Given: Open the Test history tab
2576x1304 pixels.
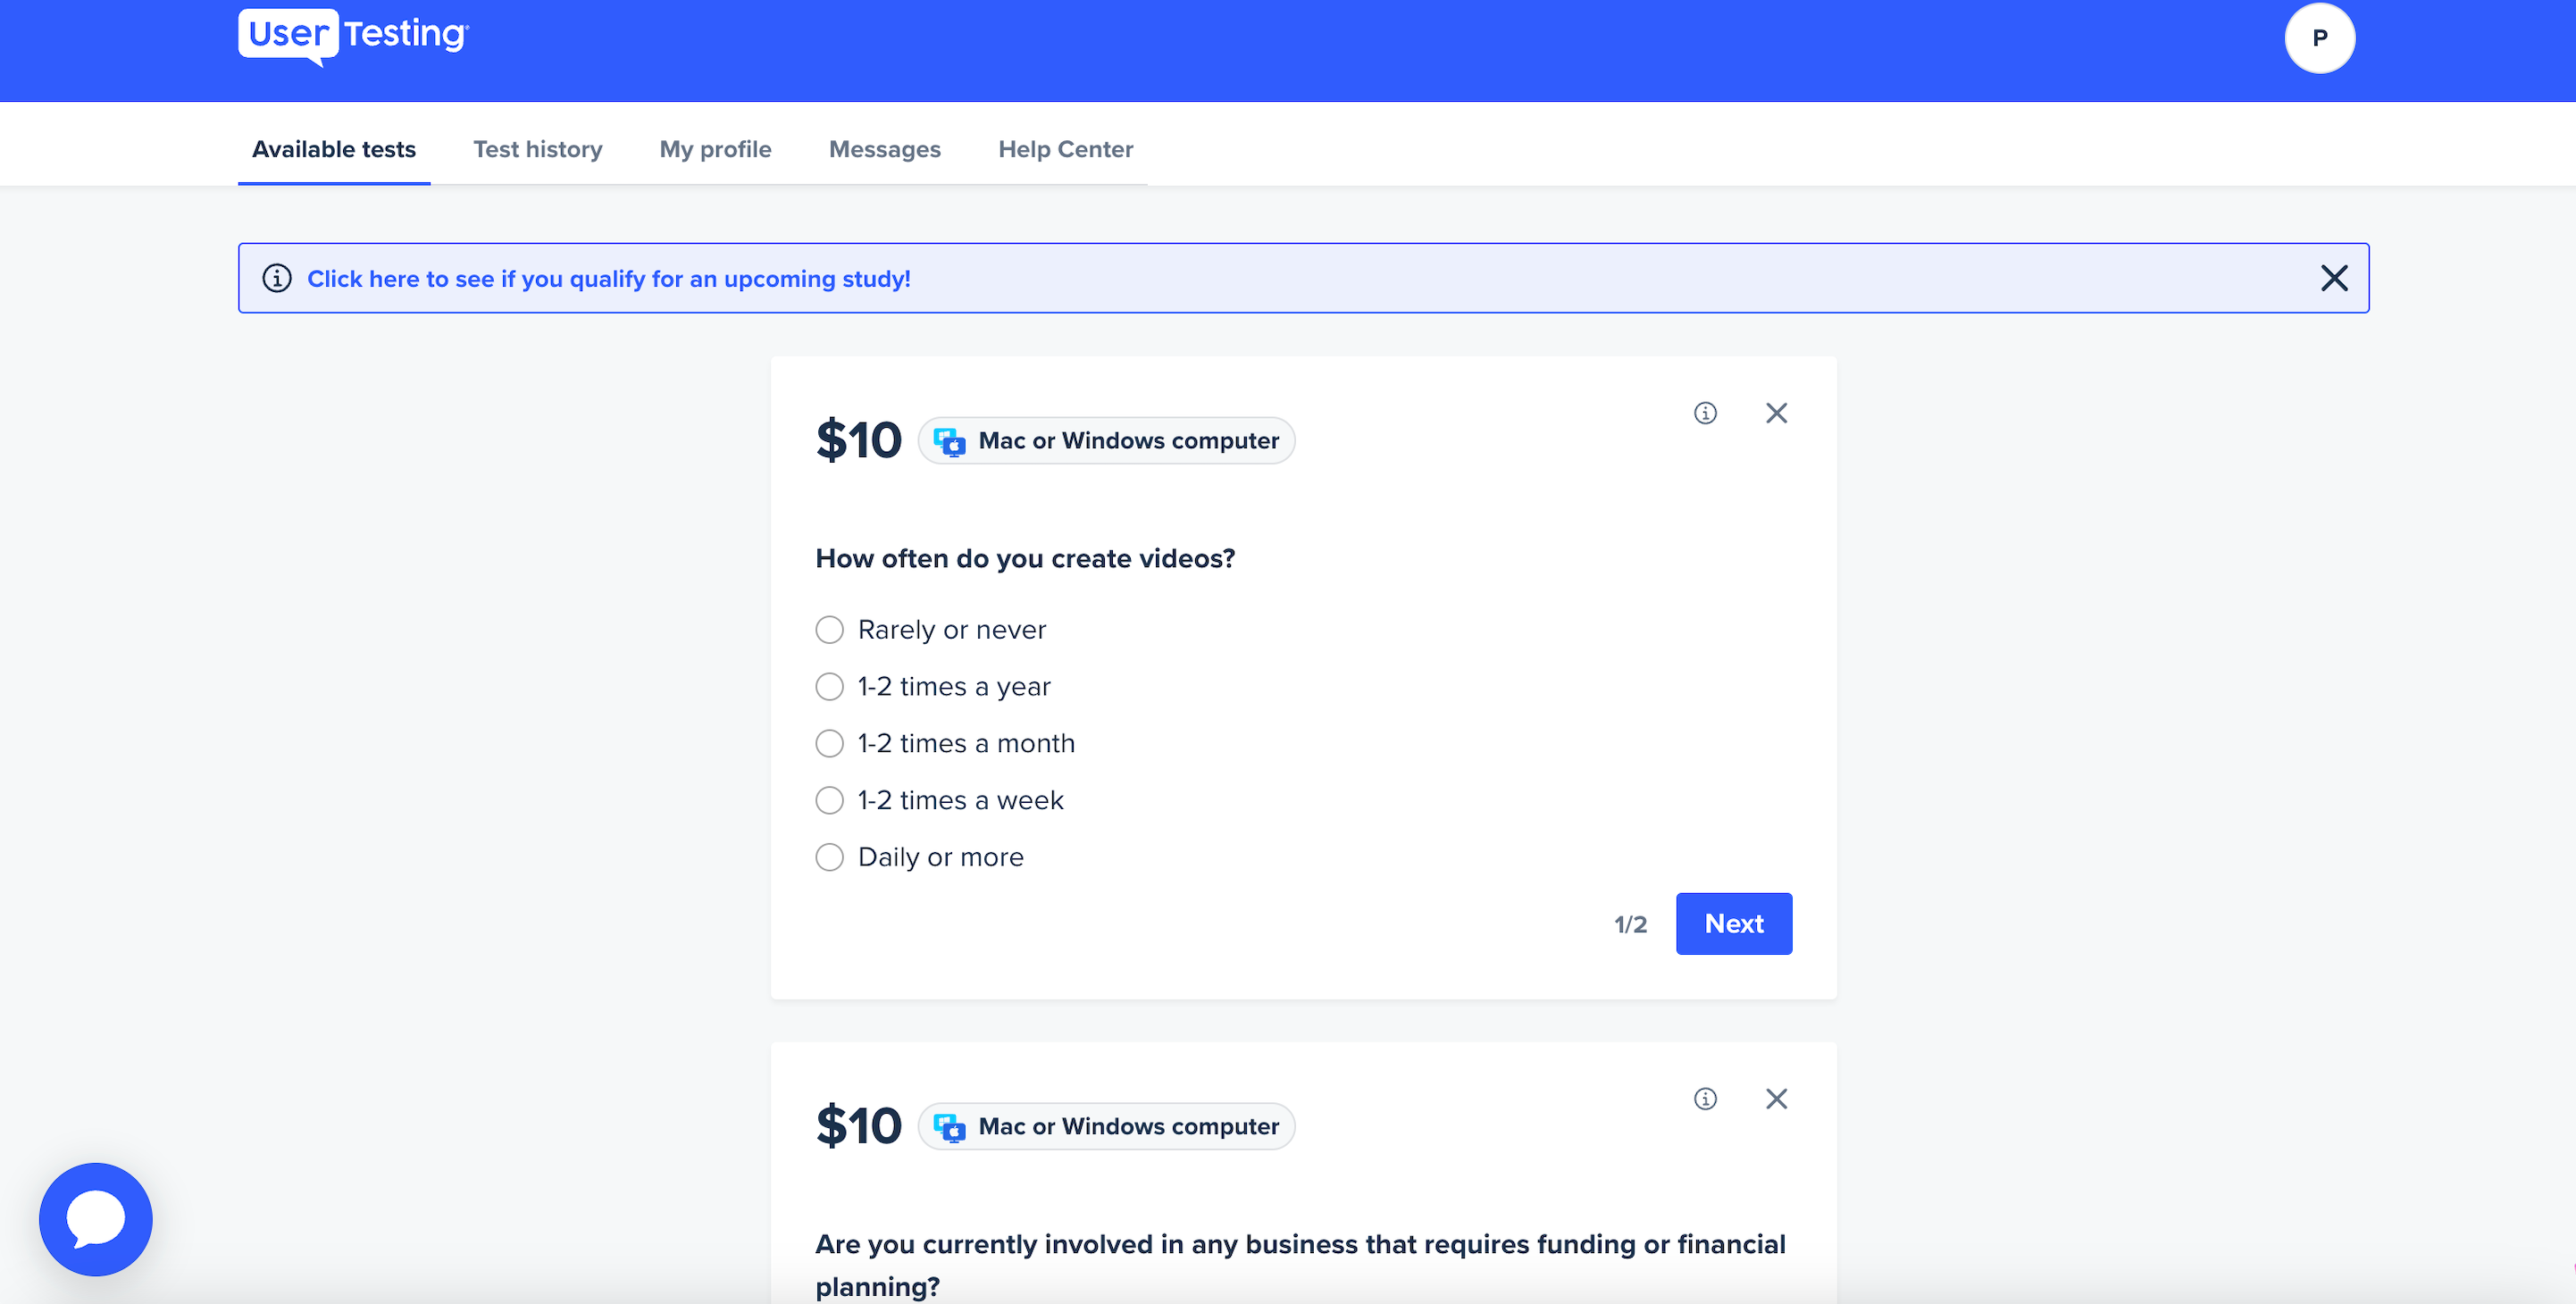Looking at the screenshot, I should [538, 149].
